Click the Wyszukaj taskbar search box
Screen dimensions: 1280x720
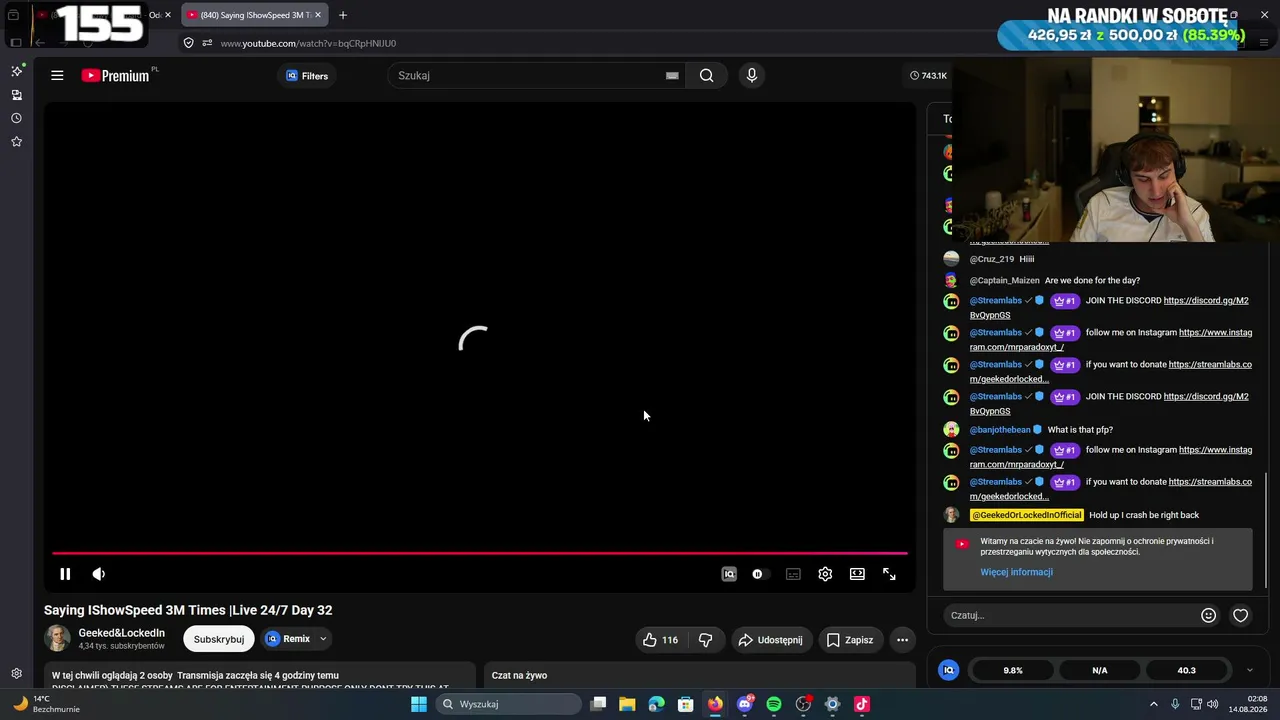click(x=508, y=704)
